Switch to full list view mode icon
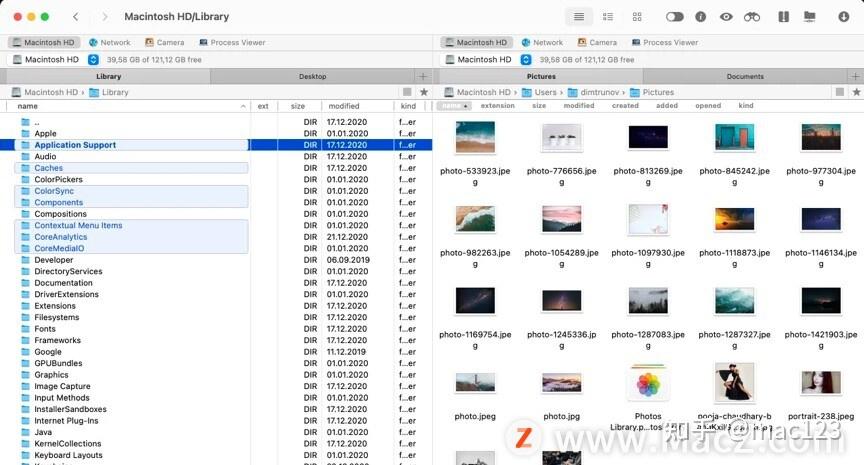The image size is (864, 465). (x=579, y=17)
